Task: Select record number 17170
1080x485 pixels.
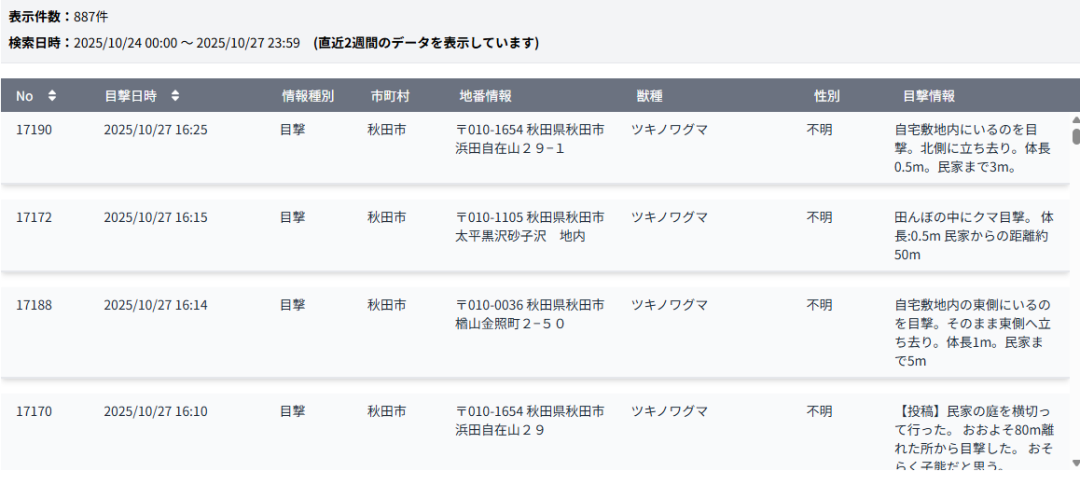Action: point(34,411)
